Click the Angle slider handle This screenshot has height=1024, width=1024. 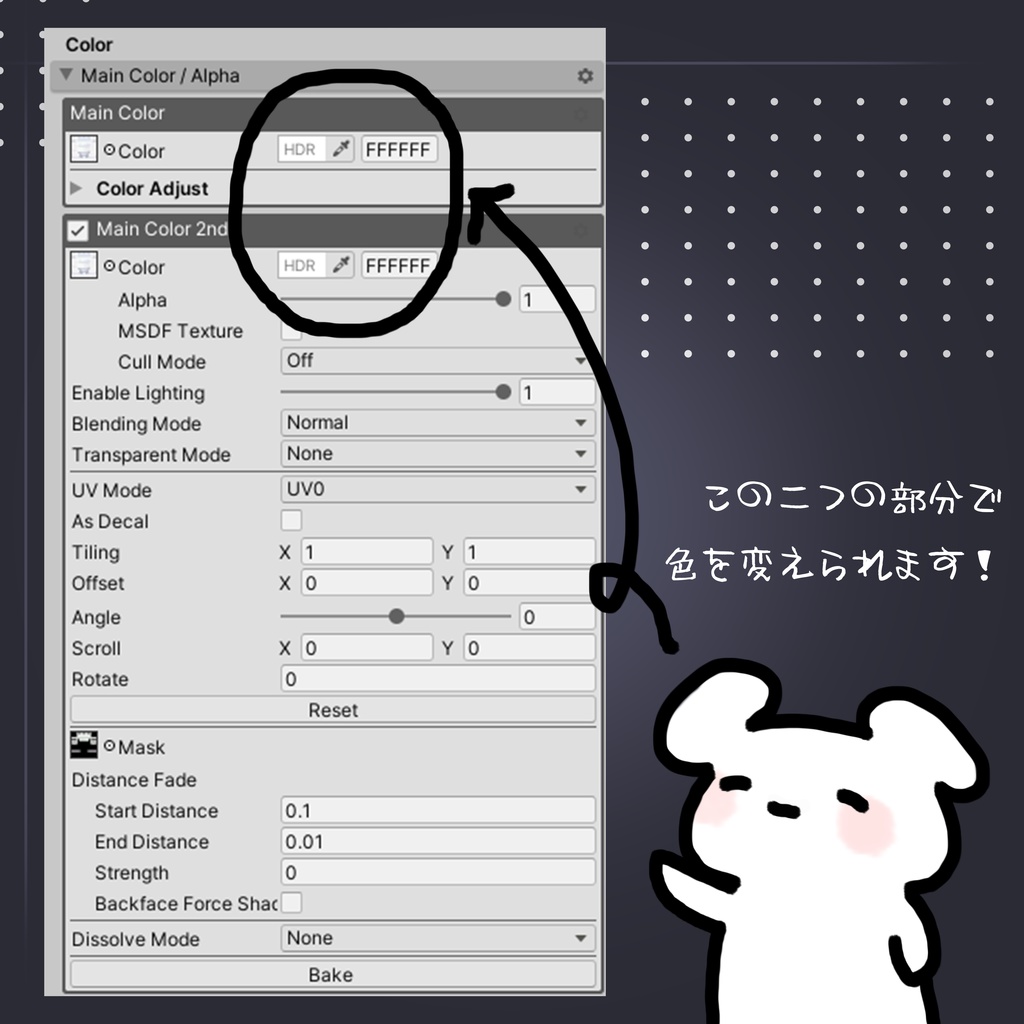[396, 616]
